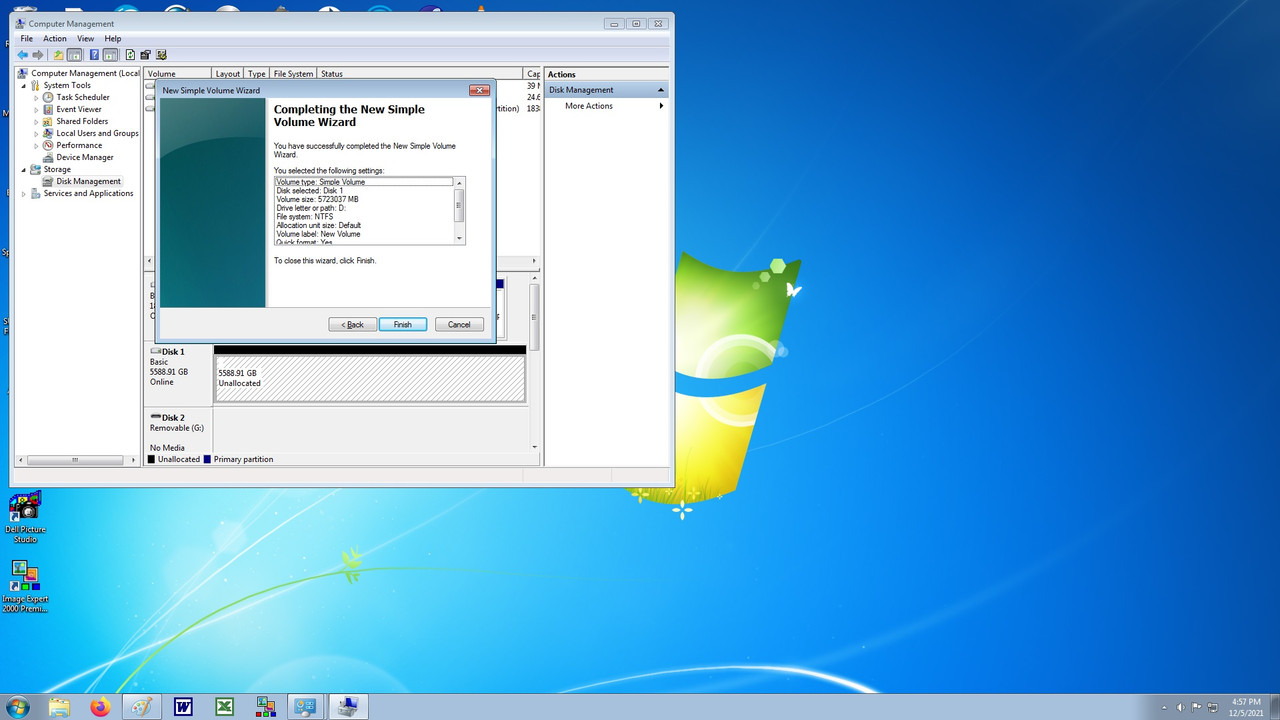Open Microsoft Word from the taskbar

(x=183, y=707)
